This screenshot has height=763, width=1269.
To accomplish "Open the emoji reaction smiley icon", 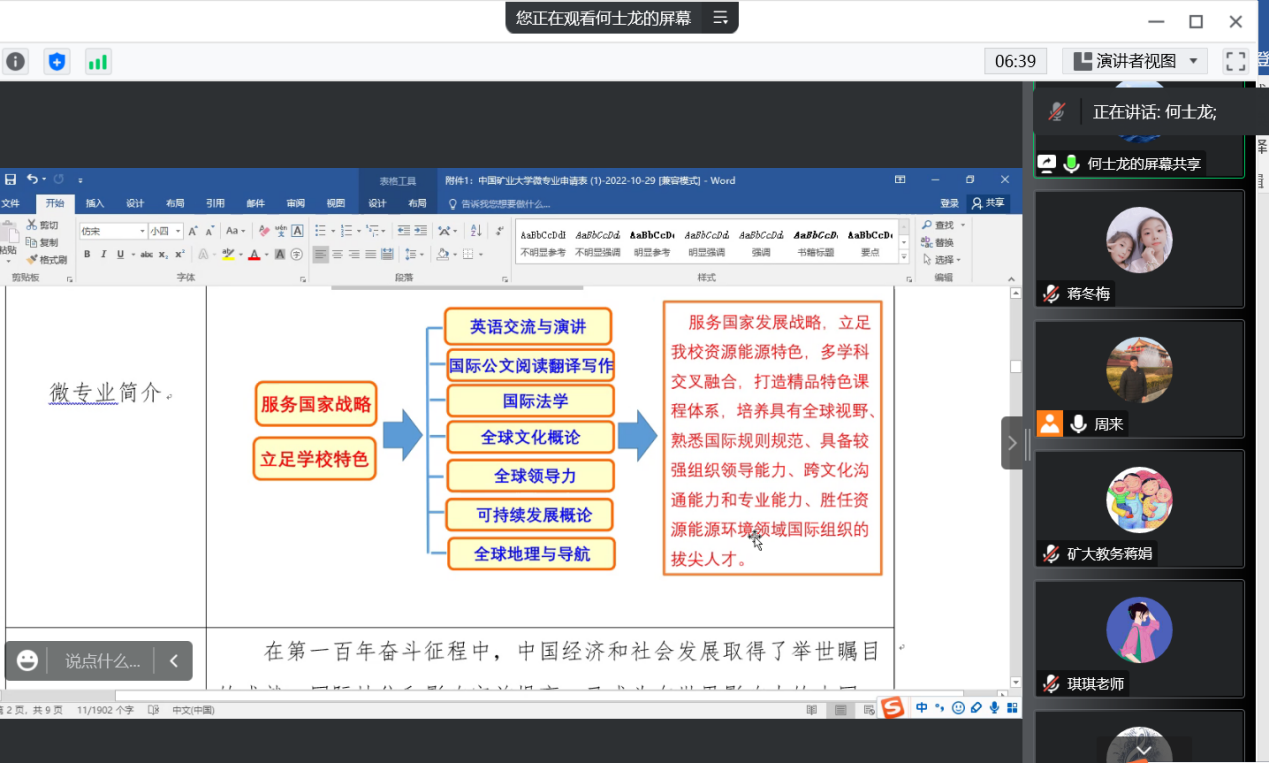I will click(x=28, y=661).
